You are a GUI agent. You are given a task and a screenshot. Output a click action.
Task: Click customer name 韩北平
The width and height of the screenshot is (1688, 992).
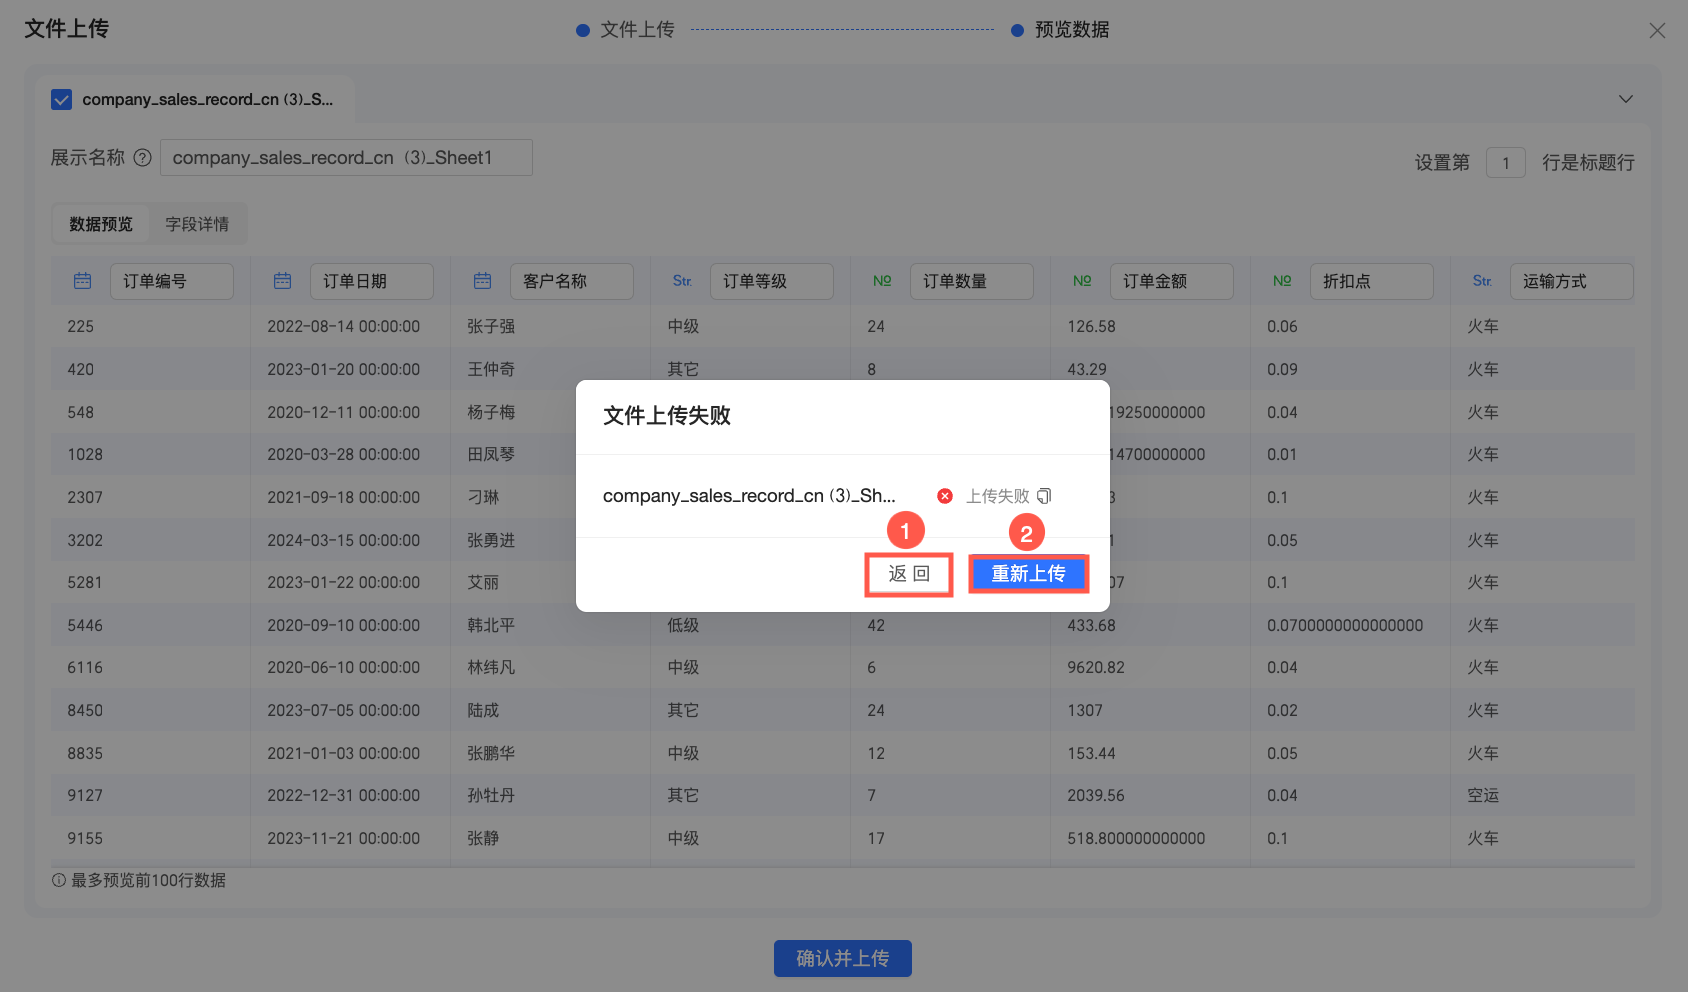tap(491, 626)
